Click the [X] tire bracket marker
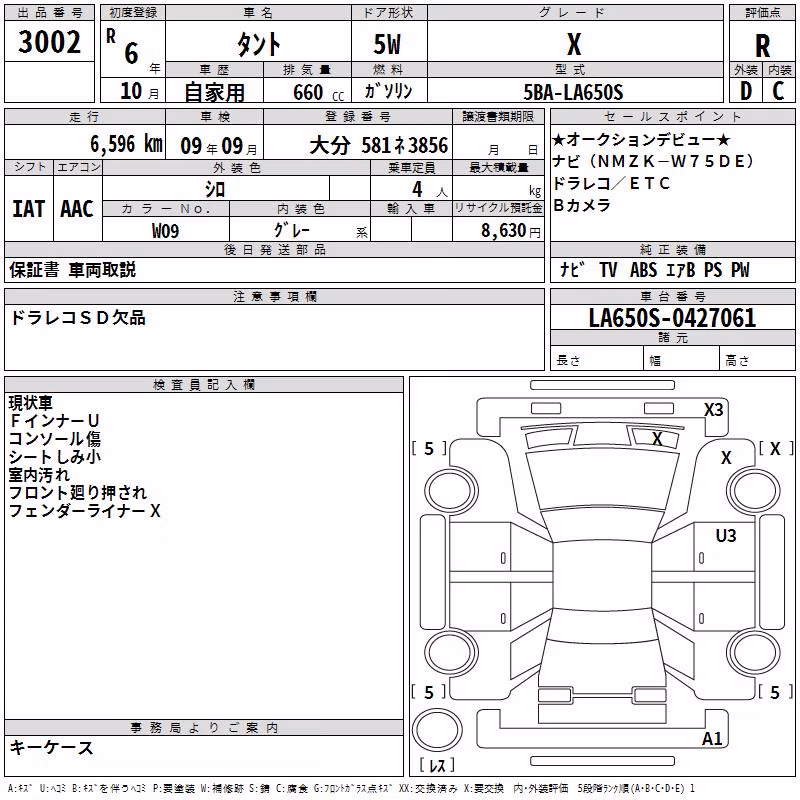 775,448
